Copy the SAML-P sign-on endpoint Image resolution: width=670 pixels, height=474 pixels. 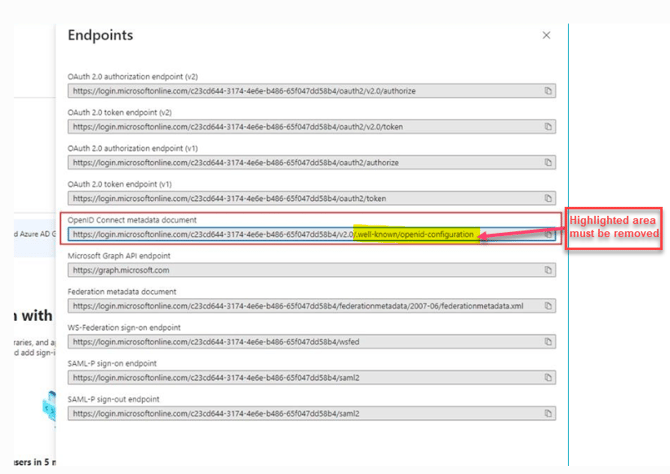[x=548, y=378]
